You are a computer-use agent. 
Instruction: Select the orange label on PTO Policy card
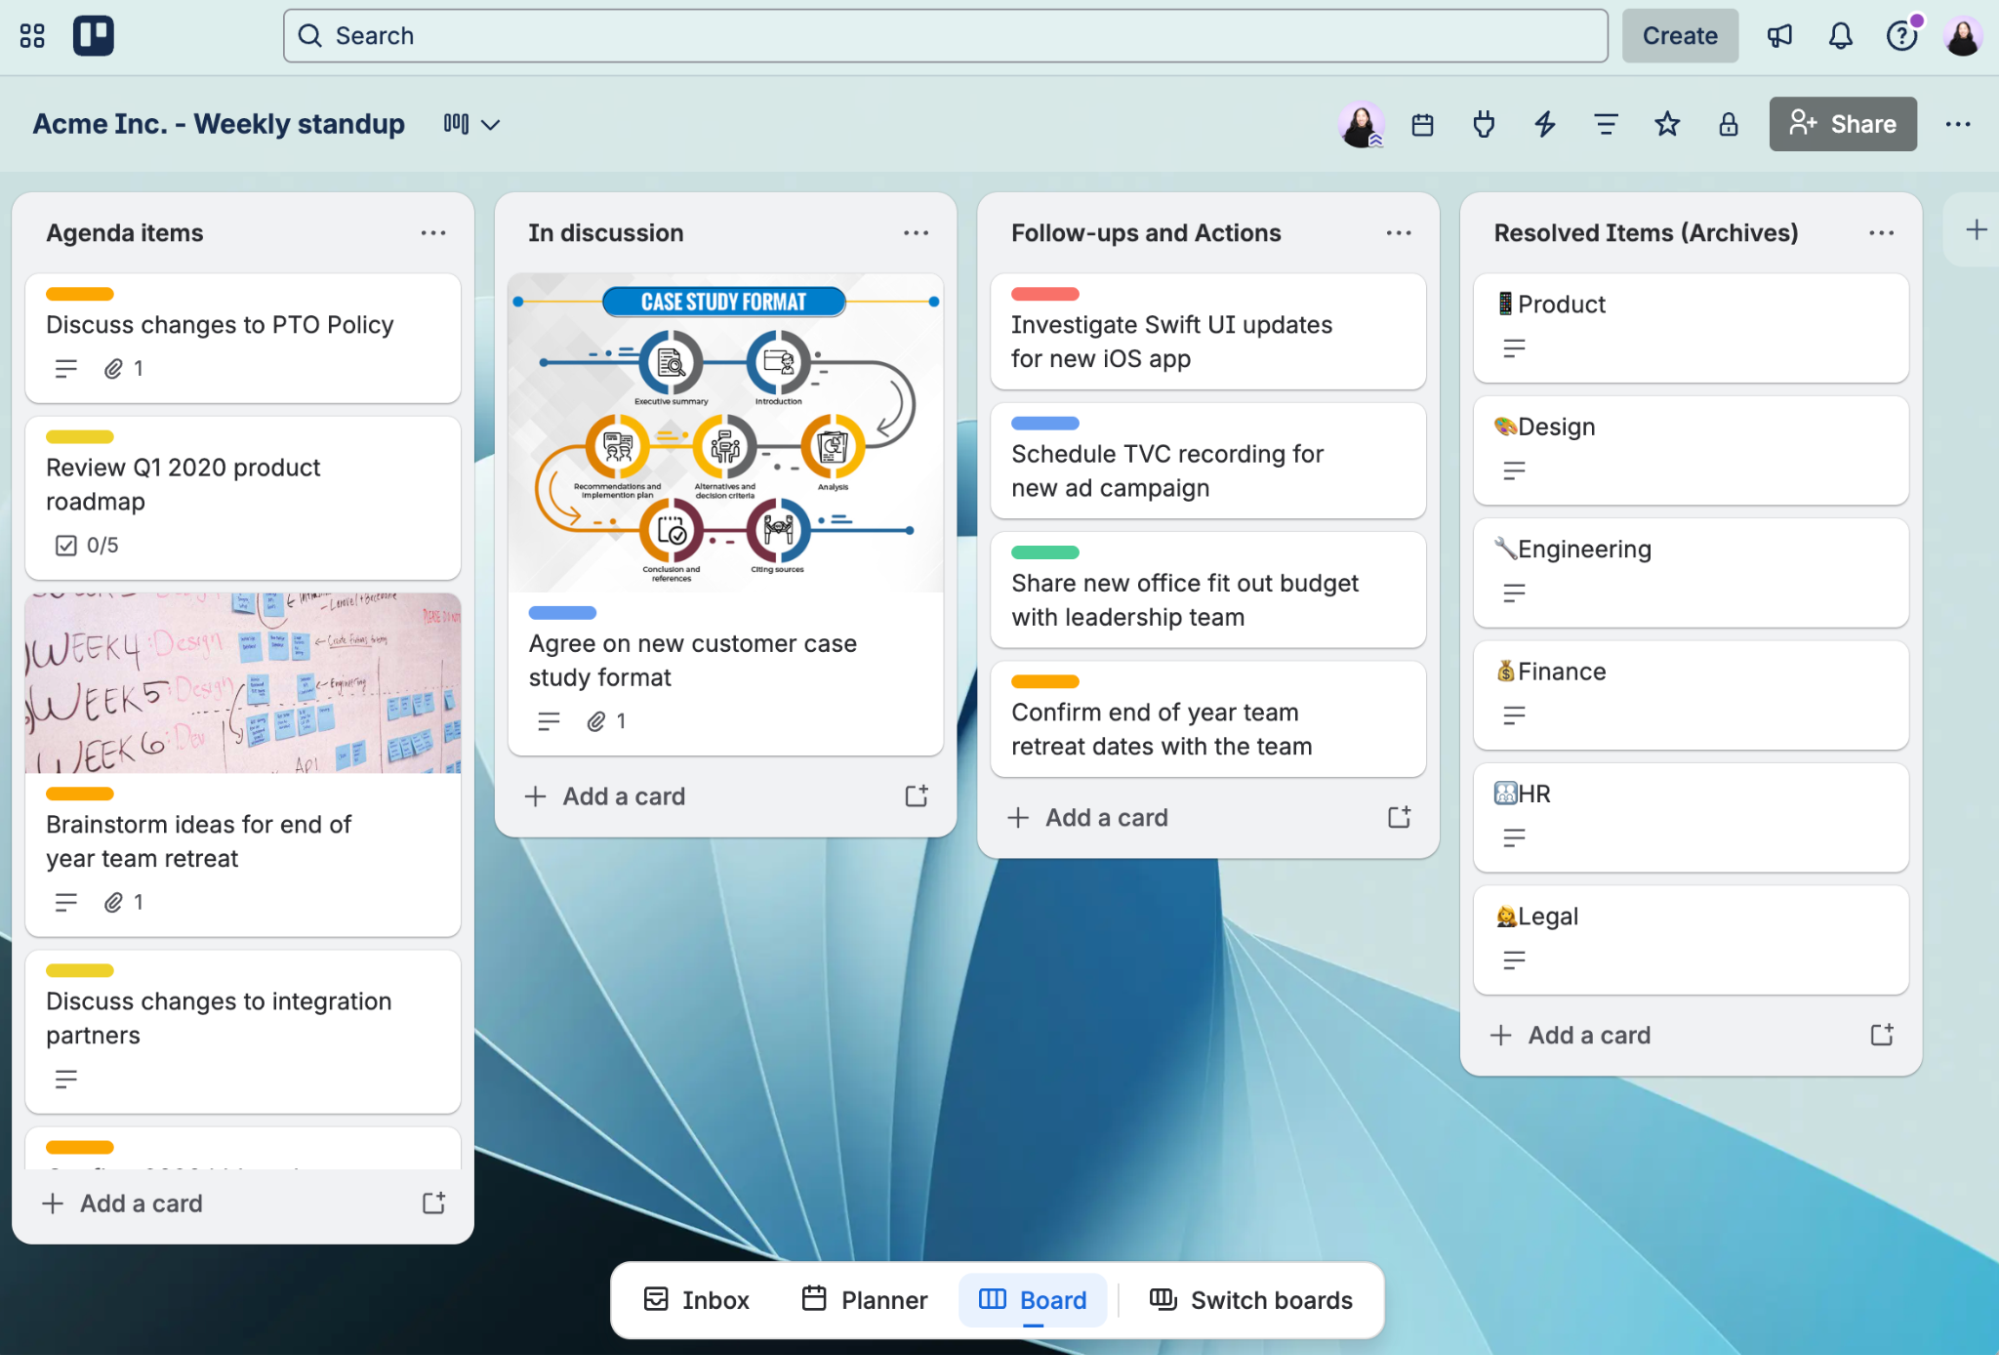(x=79, y=293)
